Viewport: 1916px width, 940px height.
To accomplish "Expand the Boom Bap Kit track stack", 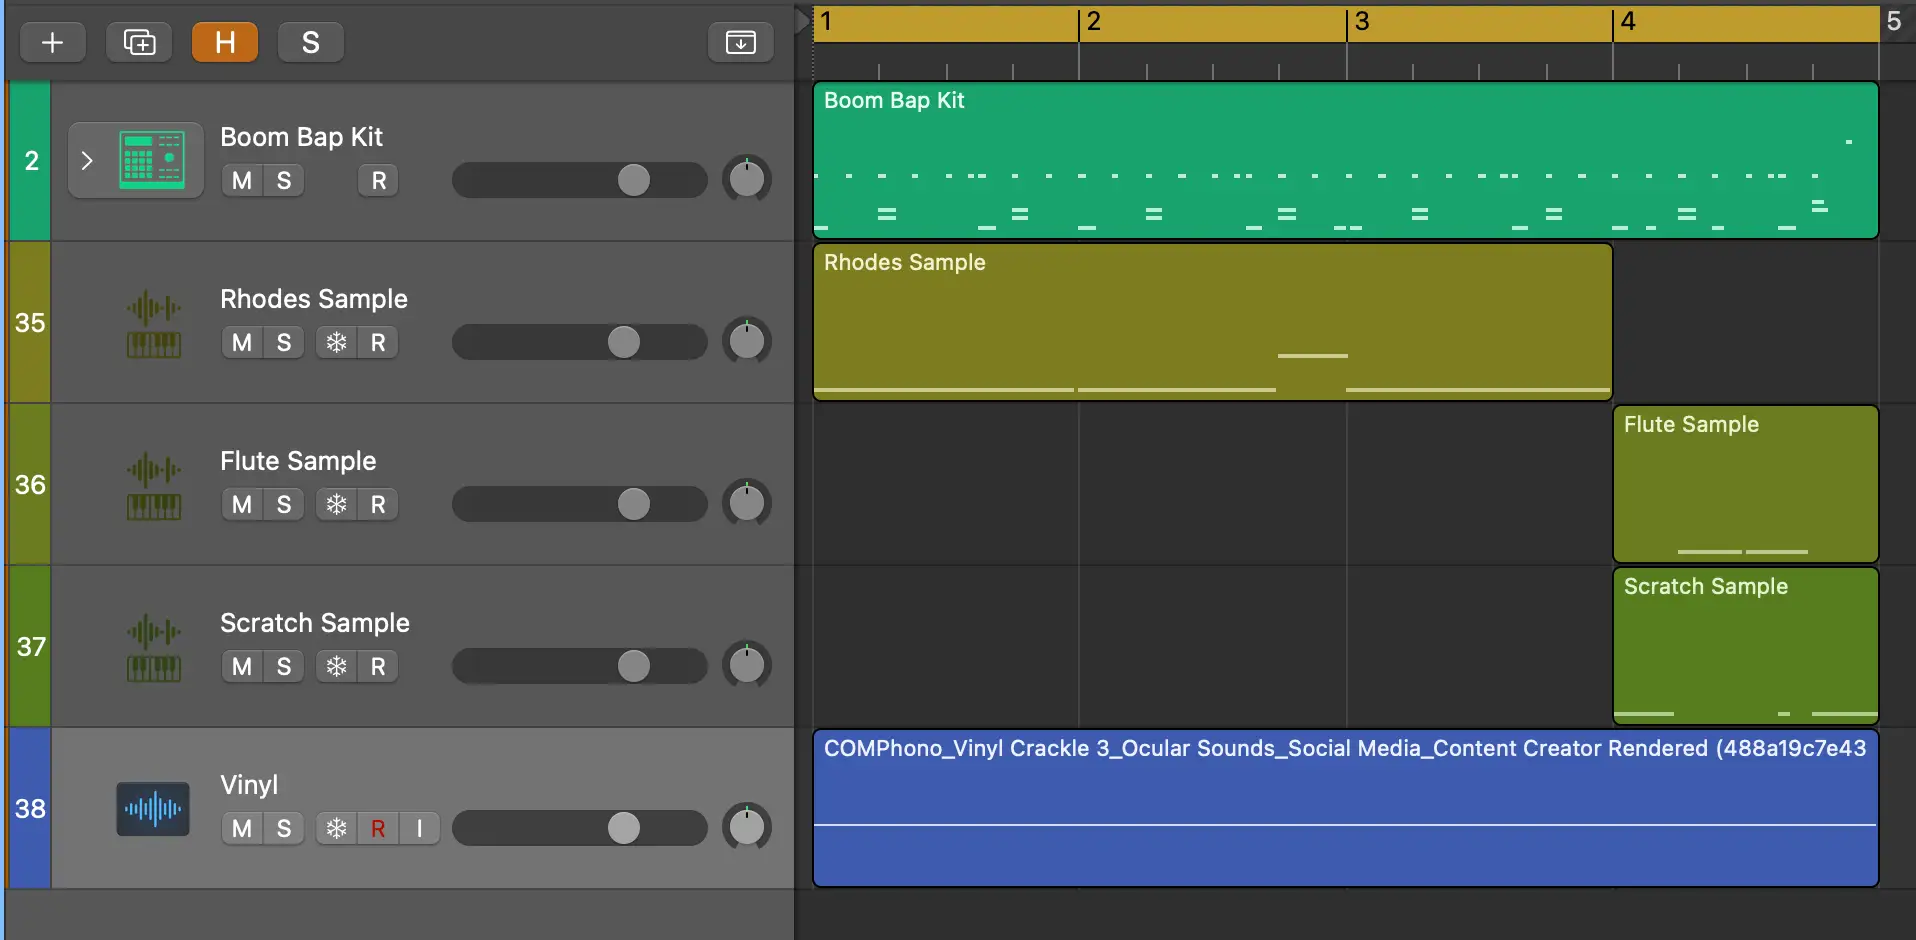I will tap(87, 160).
